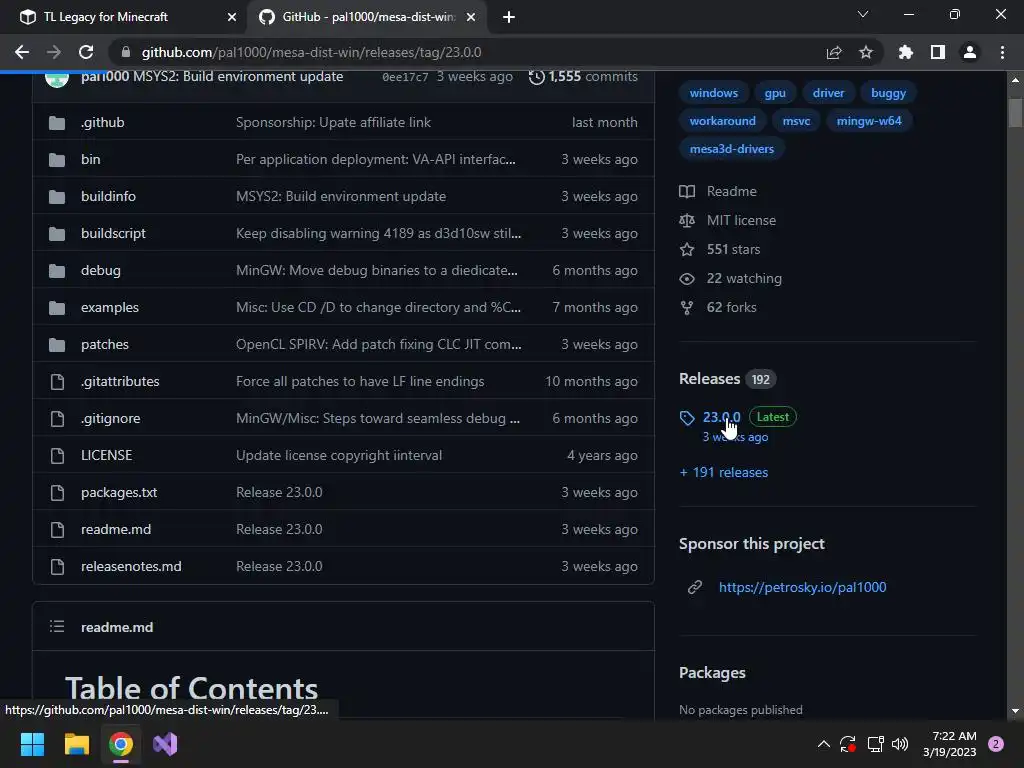Open Visual Studio from the taskbar
1024x768 pixels.
point(165,744)
